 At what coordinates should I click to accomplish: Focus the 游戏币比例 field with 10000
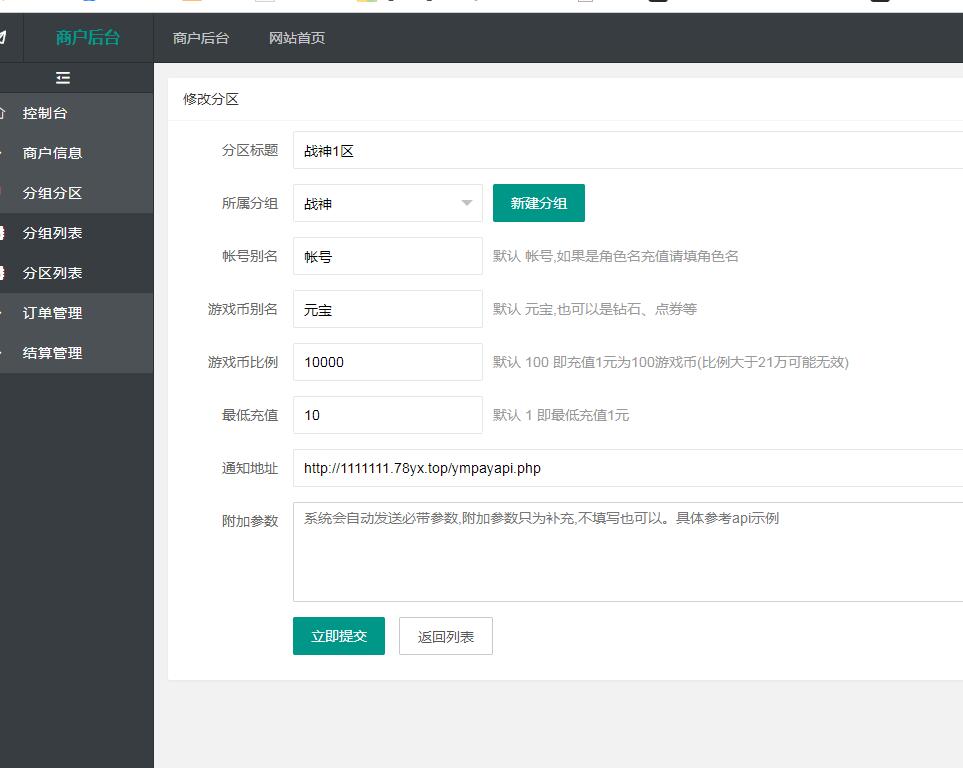388,362
